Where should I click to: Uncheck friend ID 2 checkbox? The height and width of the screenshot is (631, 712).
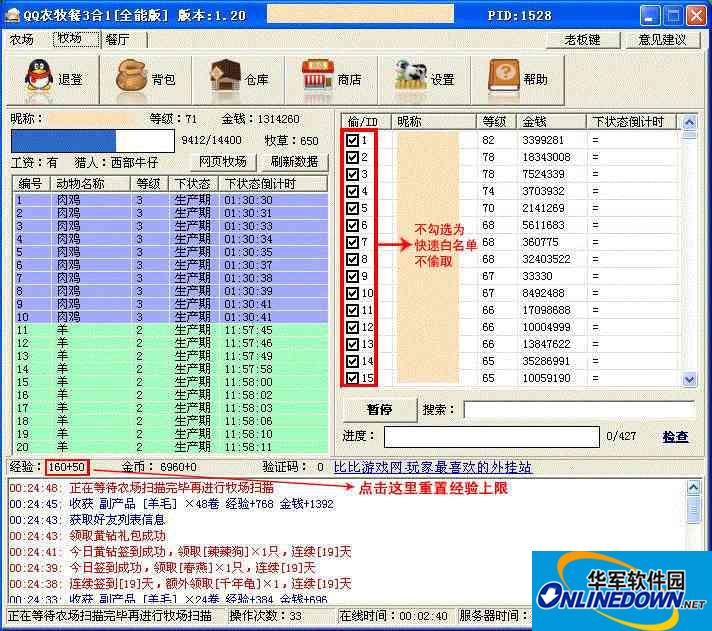352,157
